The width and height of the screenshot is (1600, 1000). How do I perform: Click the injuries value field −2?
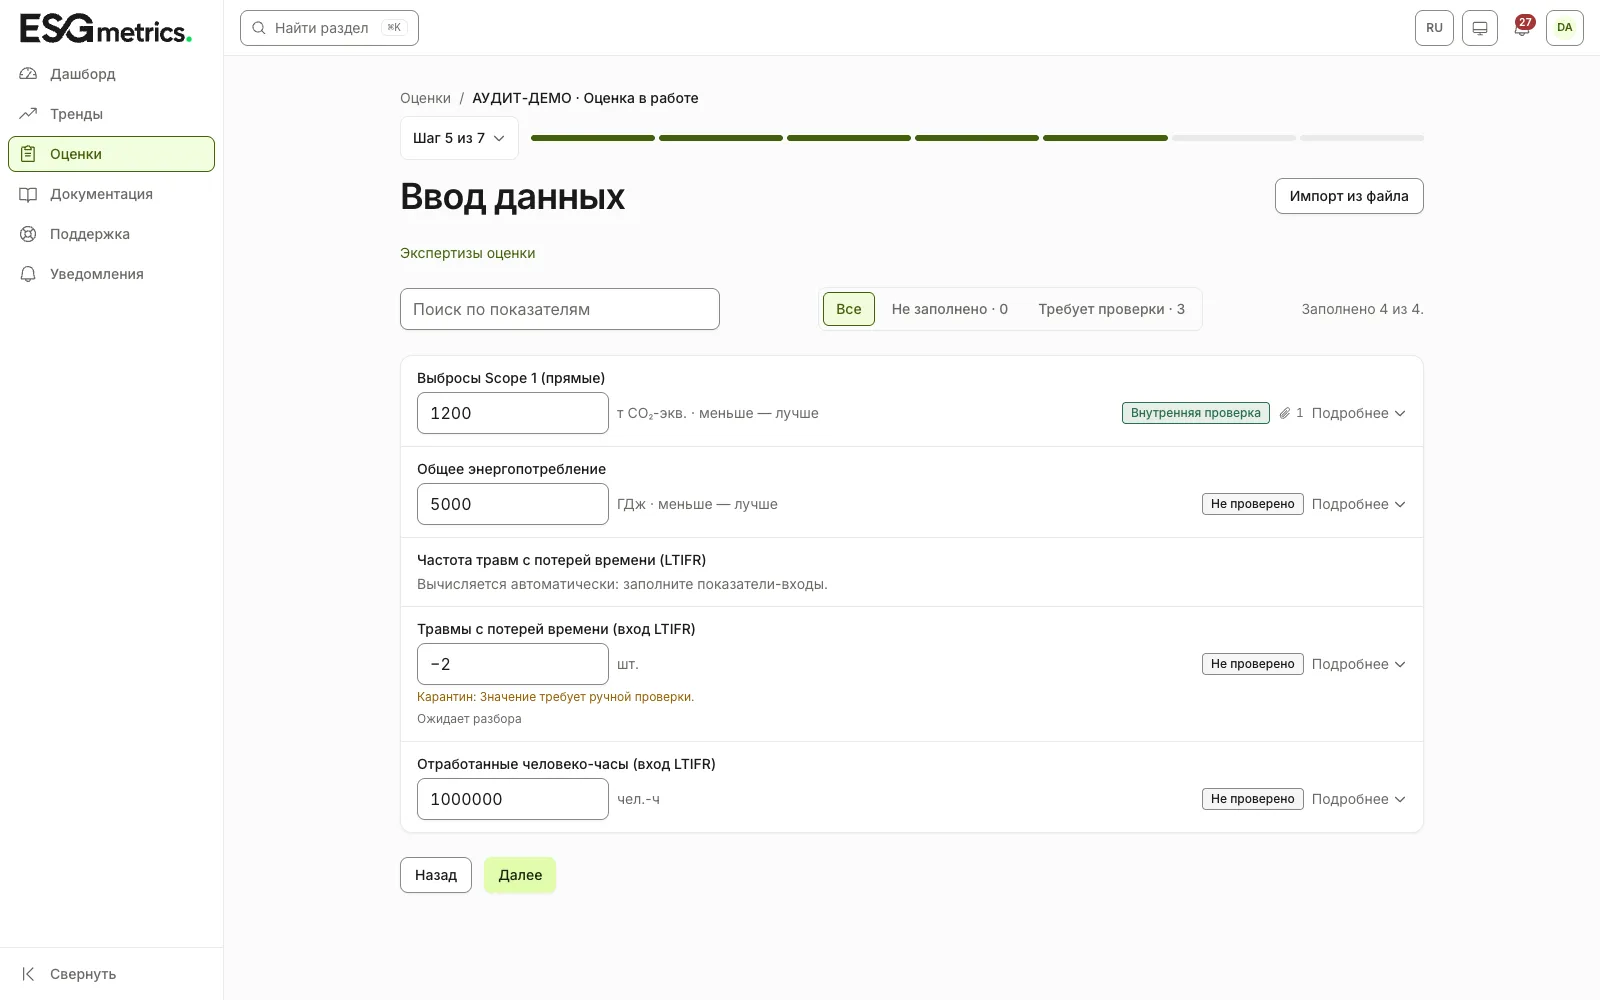pos(513,664)
